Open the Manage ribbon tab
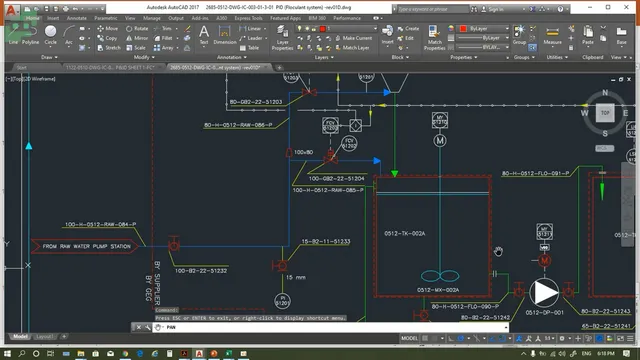 pyautogui.click(x=151, y=18)
